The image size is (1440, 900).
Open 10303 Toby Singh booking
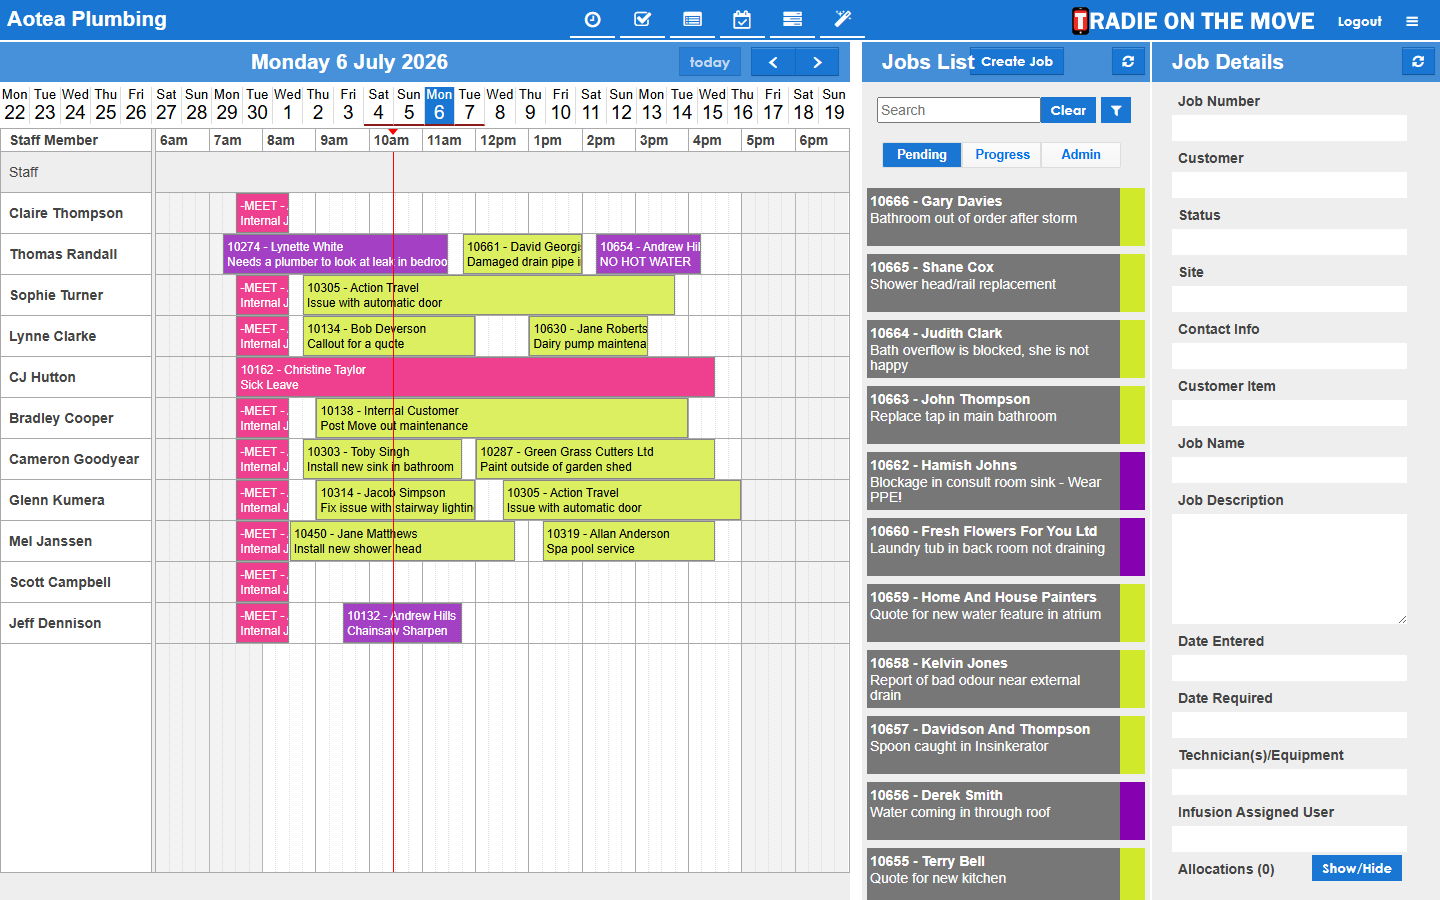[x=382, y=459]
